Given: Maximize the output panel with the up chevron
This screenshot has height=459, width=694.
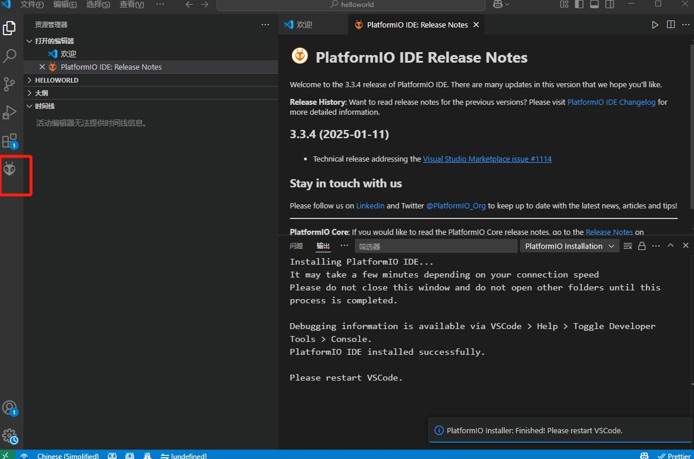Looking at the screenshot, I should coord(670,246).
